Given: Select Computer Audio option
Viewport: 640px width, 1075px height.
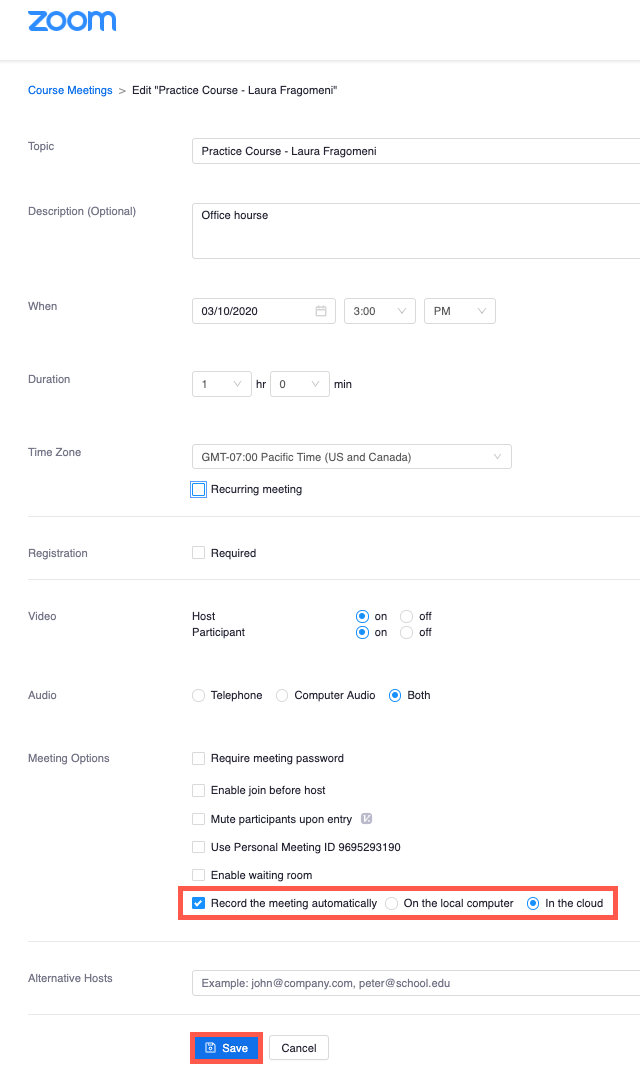Looking at the screenshot, I should pos(282,695).
